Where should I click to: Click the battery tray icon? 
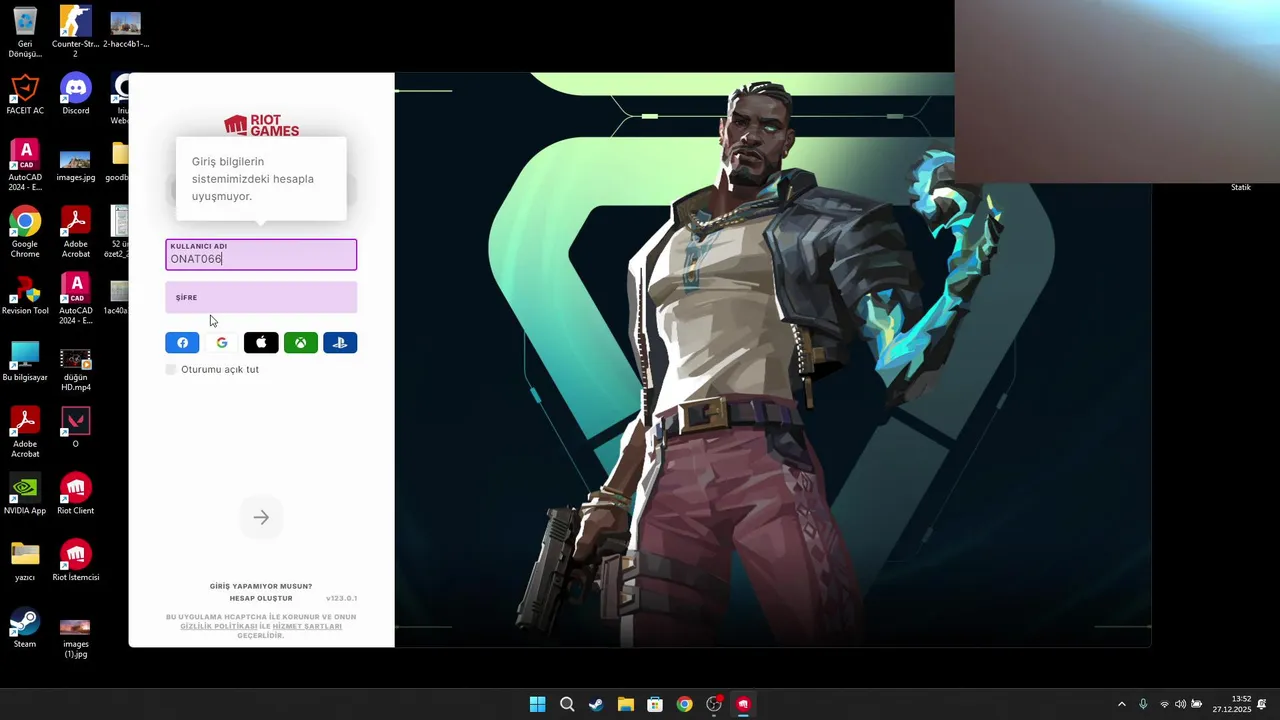(x=1196, y=704)
